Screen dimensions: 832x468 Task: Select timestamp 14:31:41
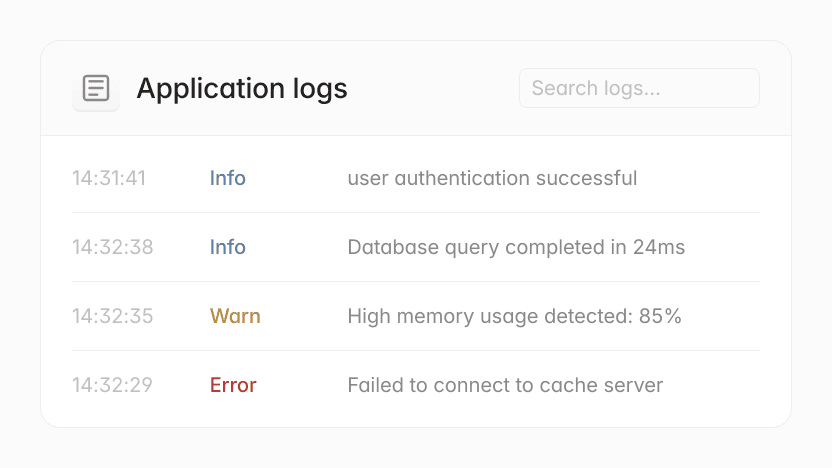[109, 178]
